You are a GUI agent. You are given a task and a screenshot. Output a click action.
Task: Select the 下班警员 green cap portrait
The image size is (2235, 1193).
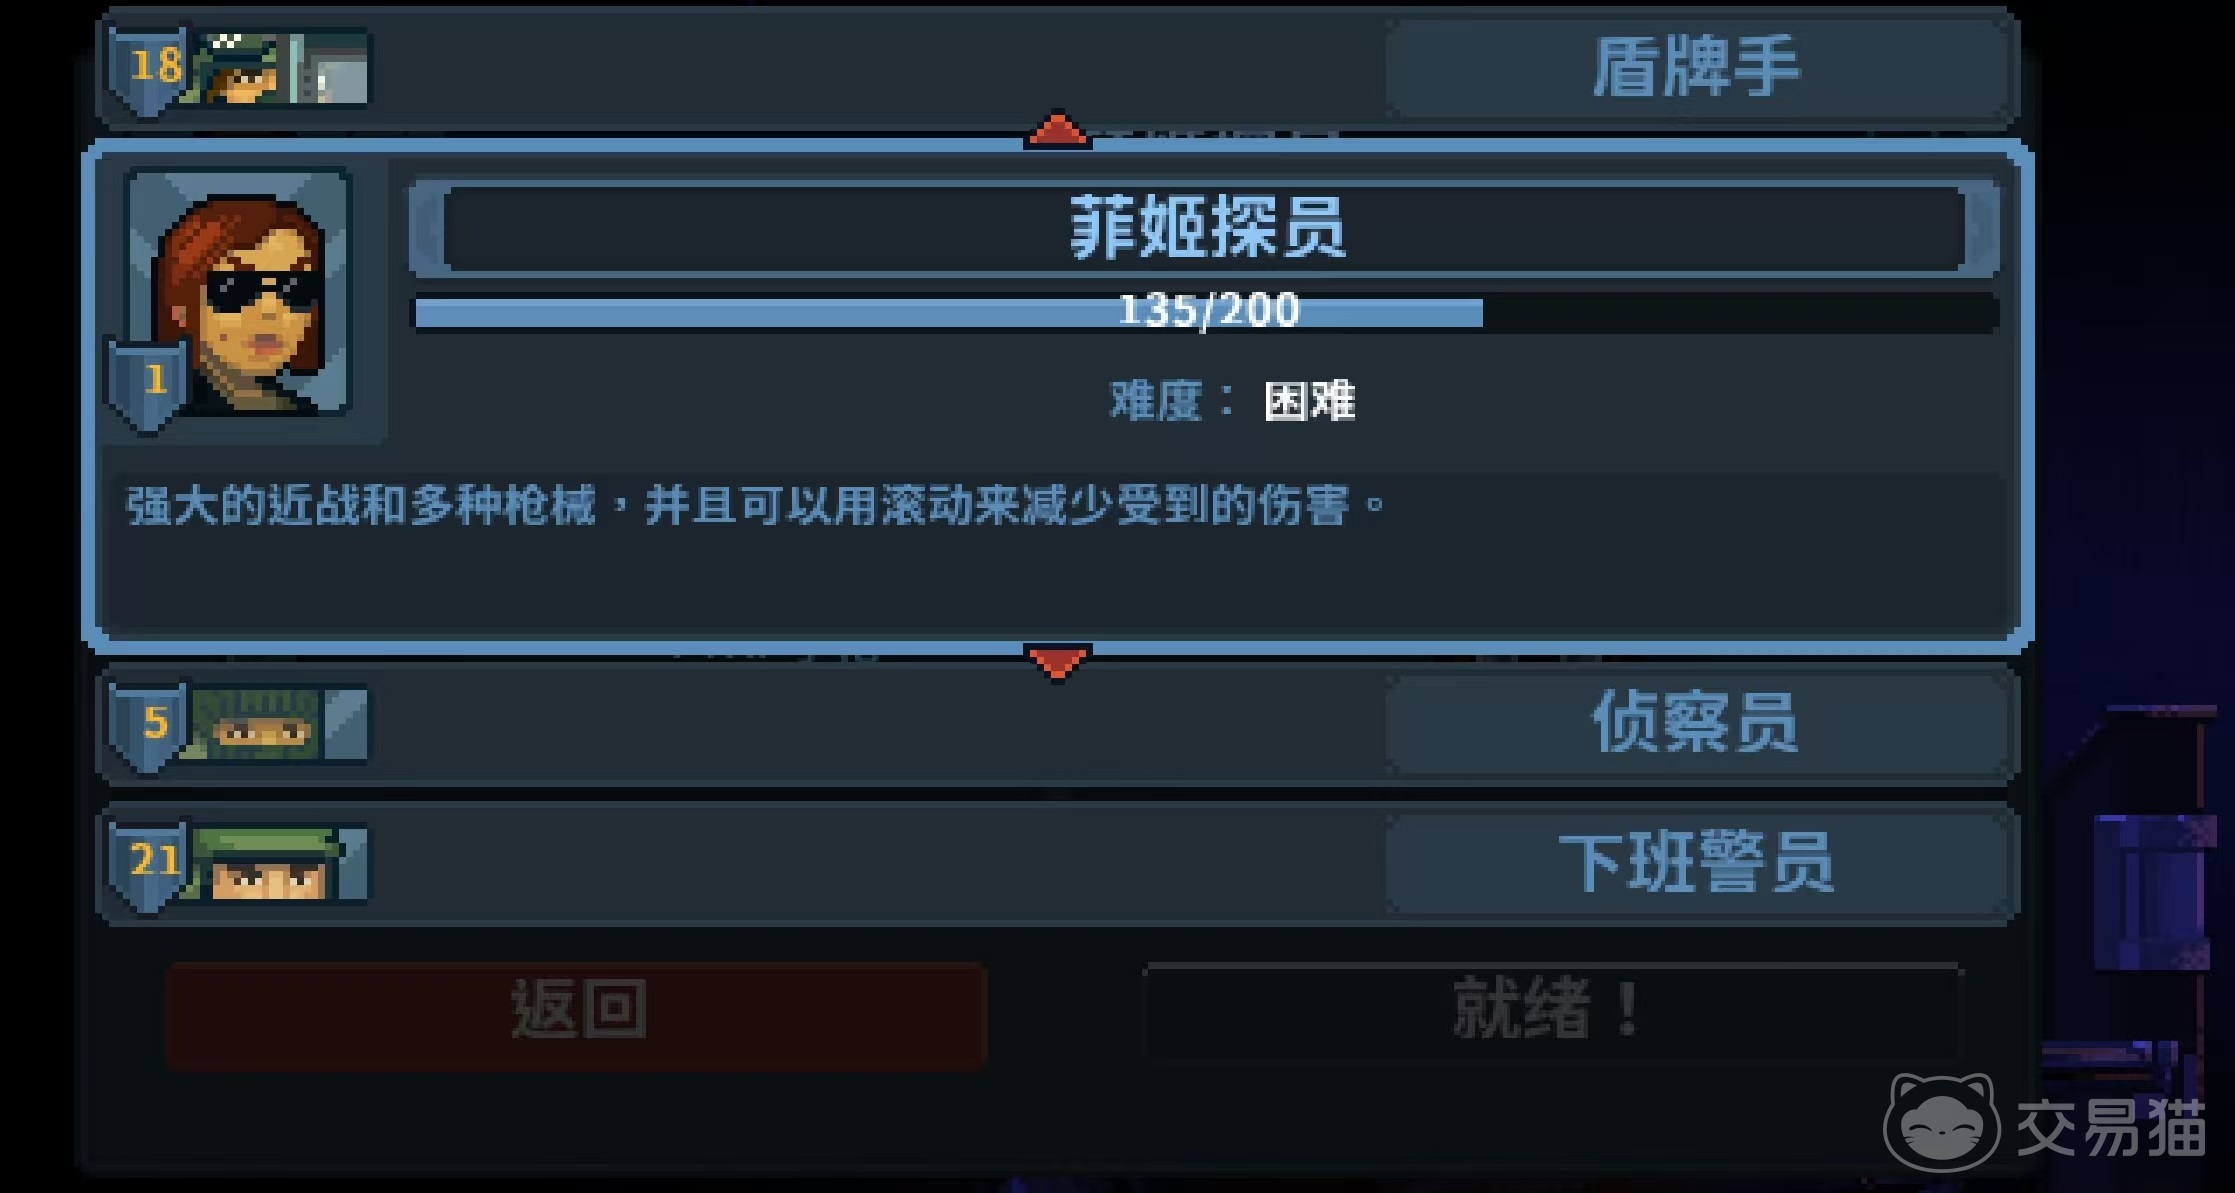point(280,864)
